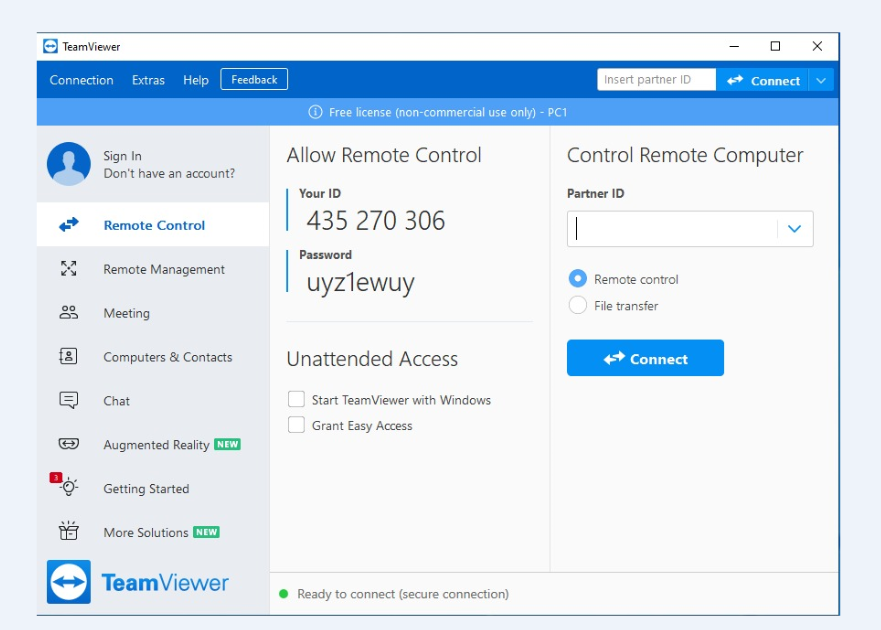Close the TeamViewer window
Viewport: 881px width, 630px height.
(x=818, y=46)
